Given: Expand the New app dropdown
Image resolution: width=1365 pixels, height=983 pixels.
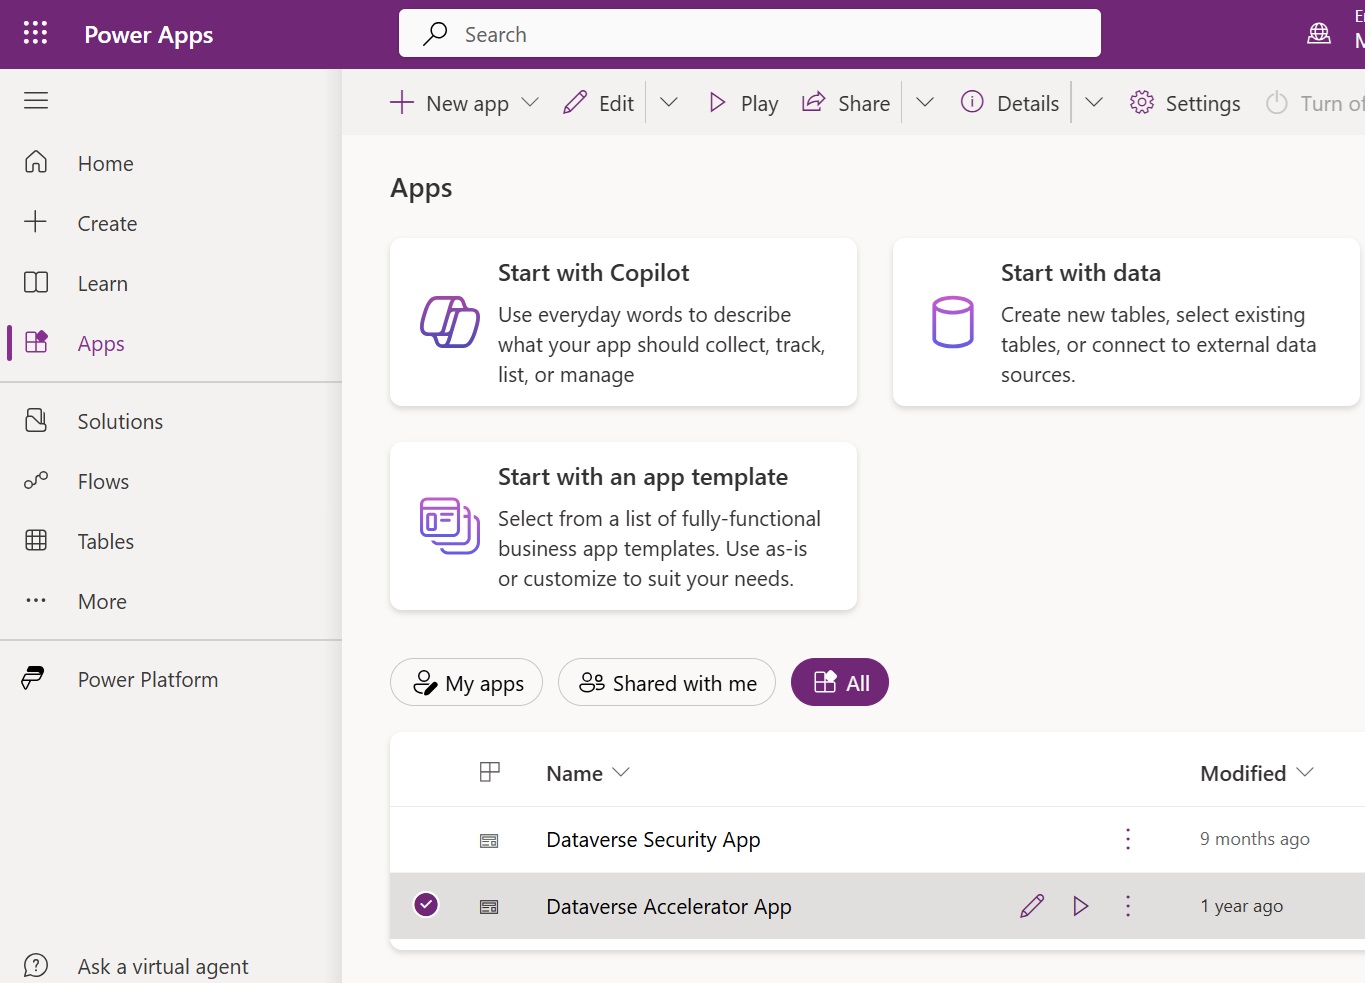Looking at the screenshot, I should (531, 103).
